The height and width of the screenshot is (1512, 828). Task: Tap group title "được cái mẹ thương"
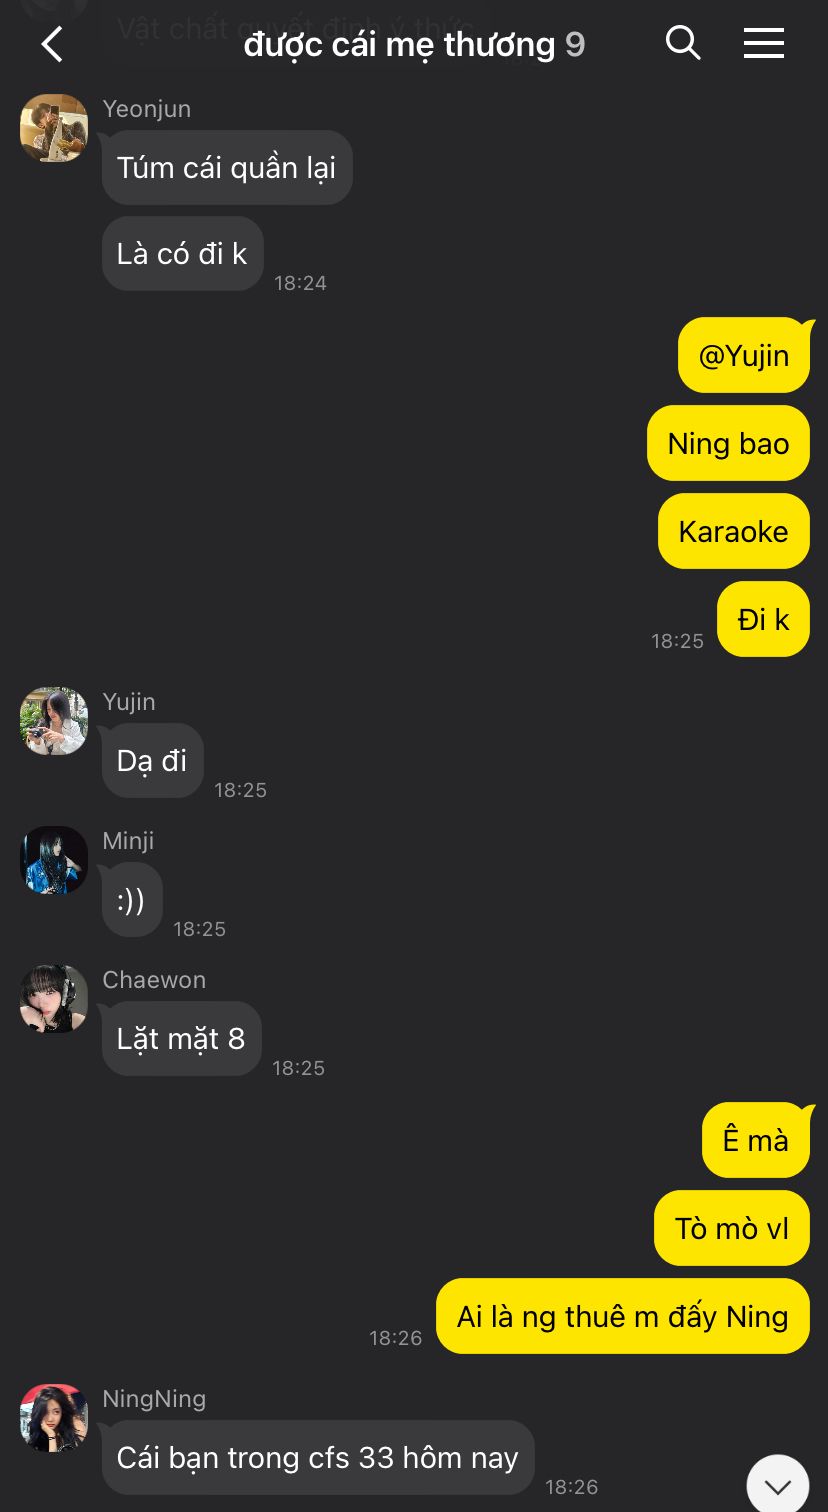pos(399,44)
